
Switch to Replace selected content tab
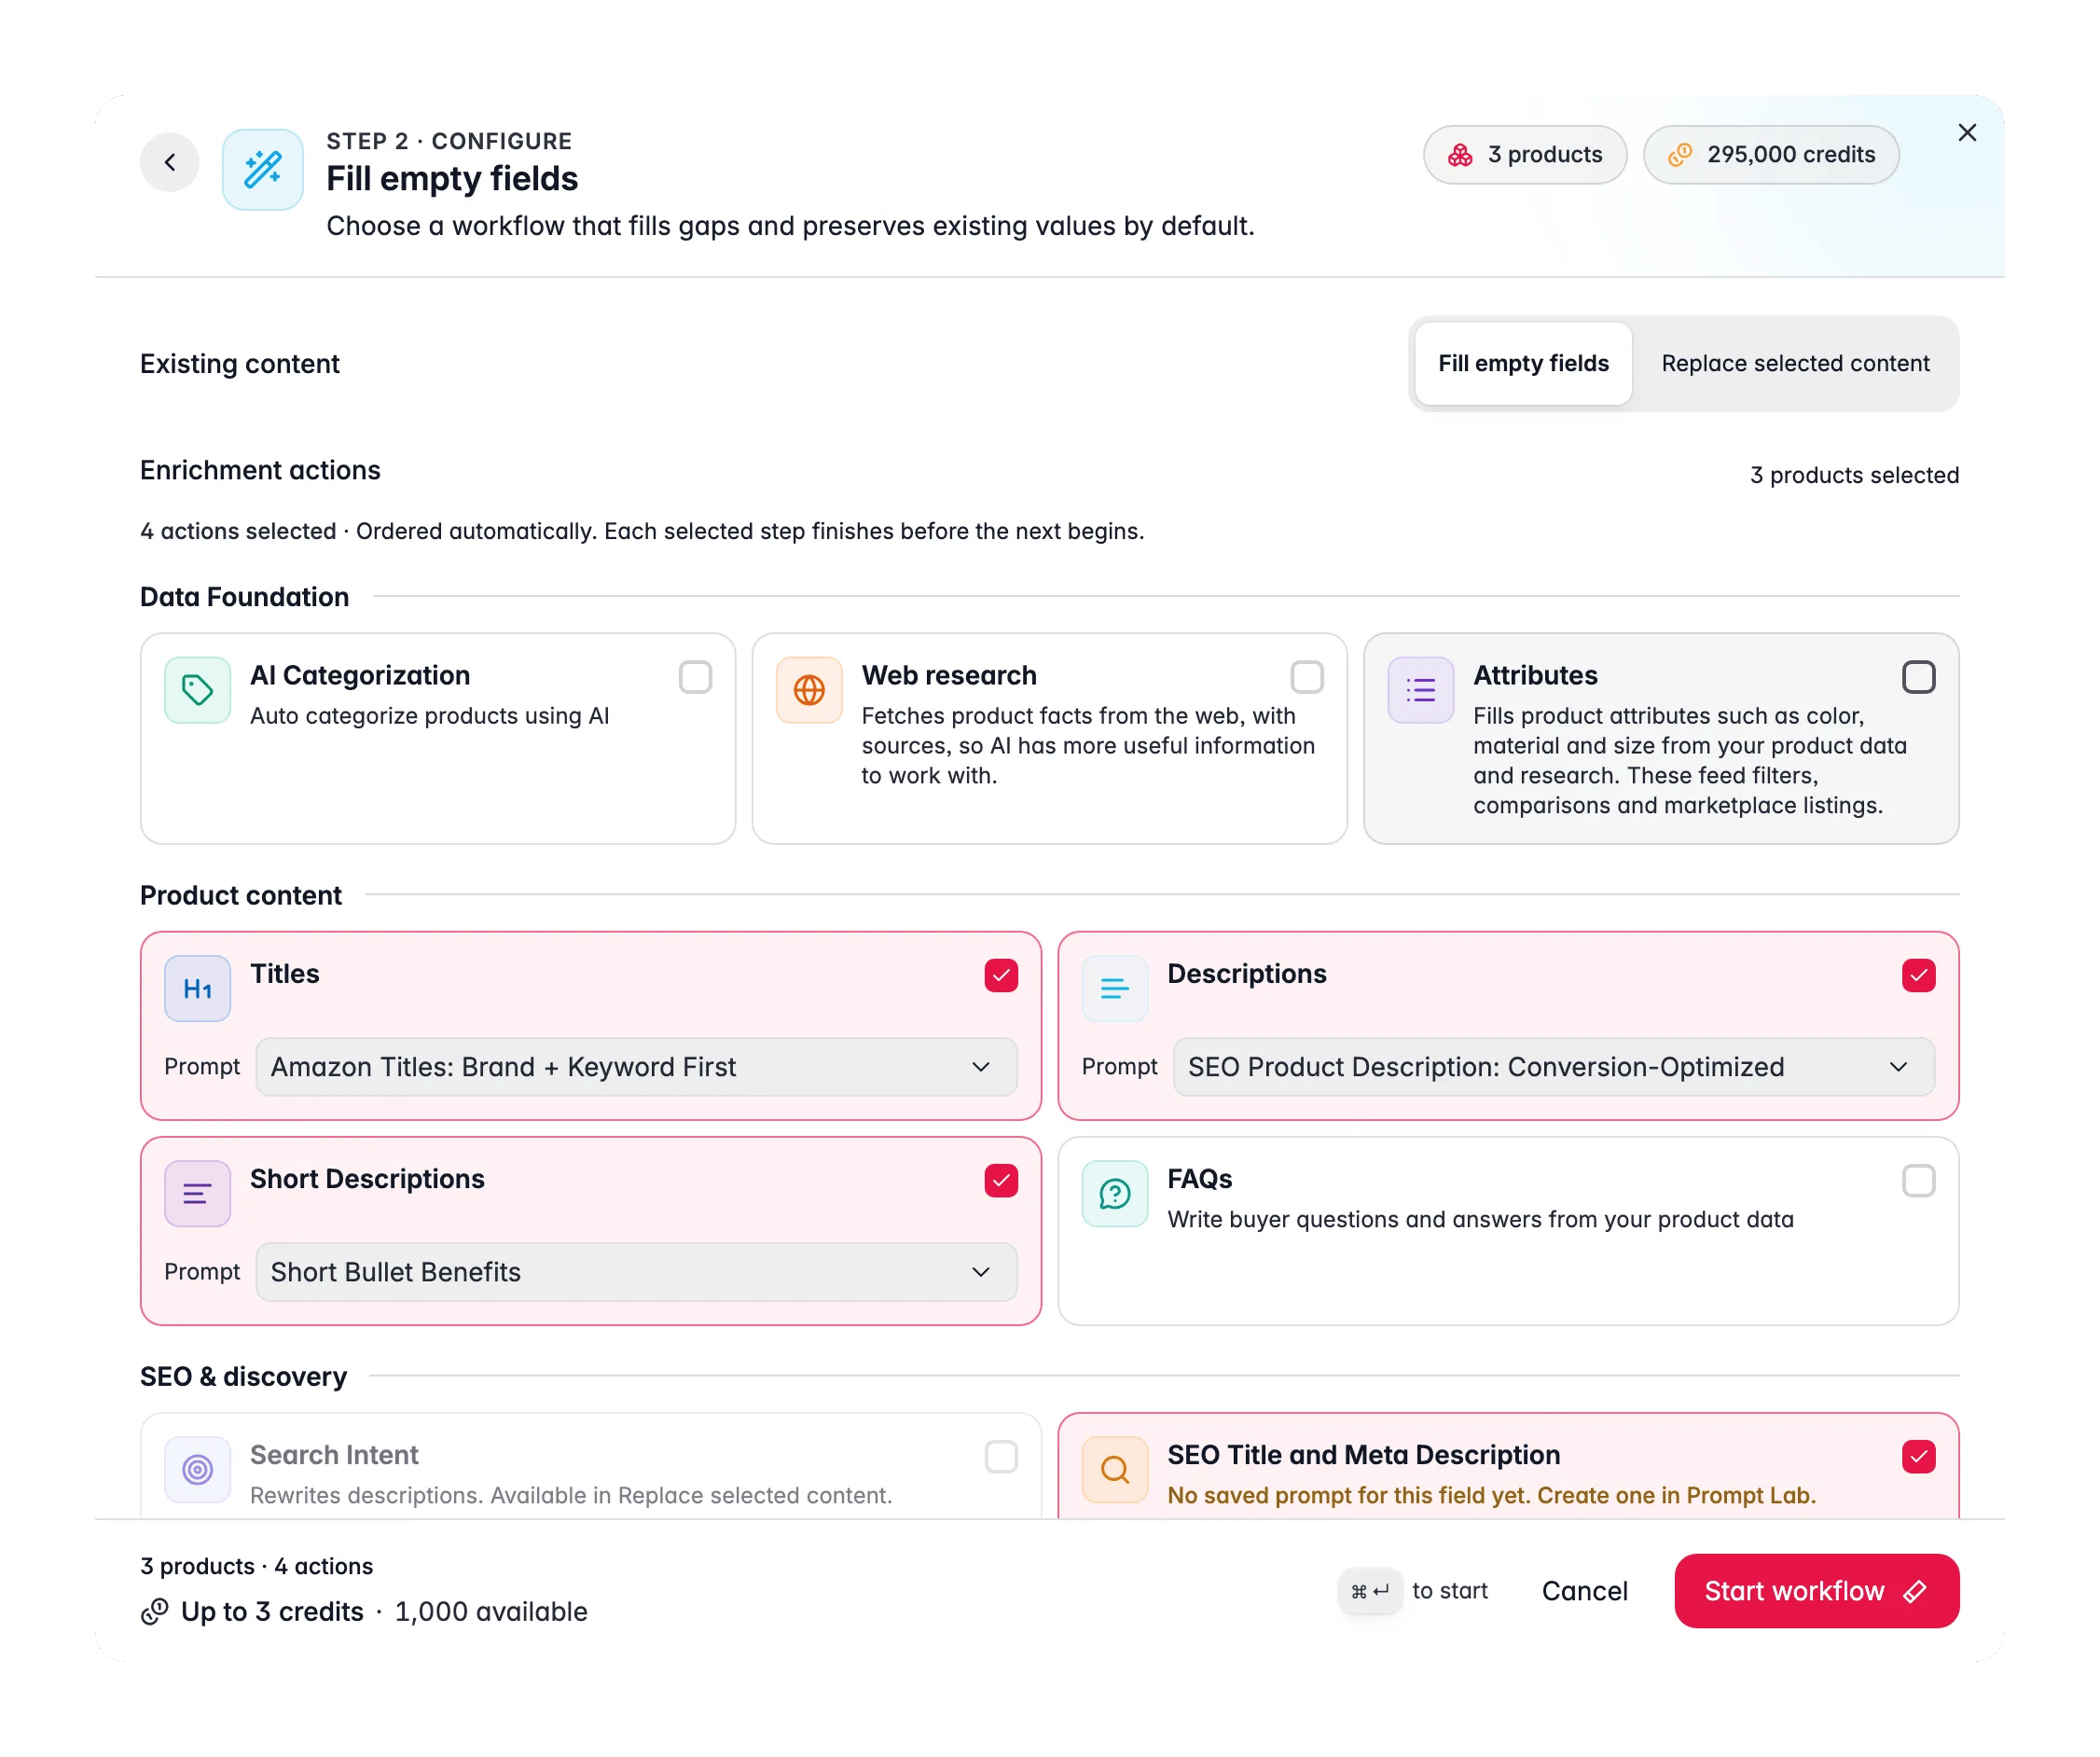pyautogui.click(x=1795, y=364)
